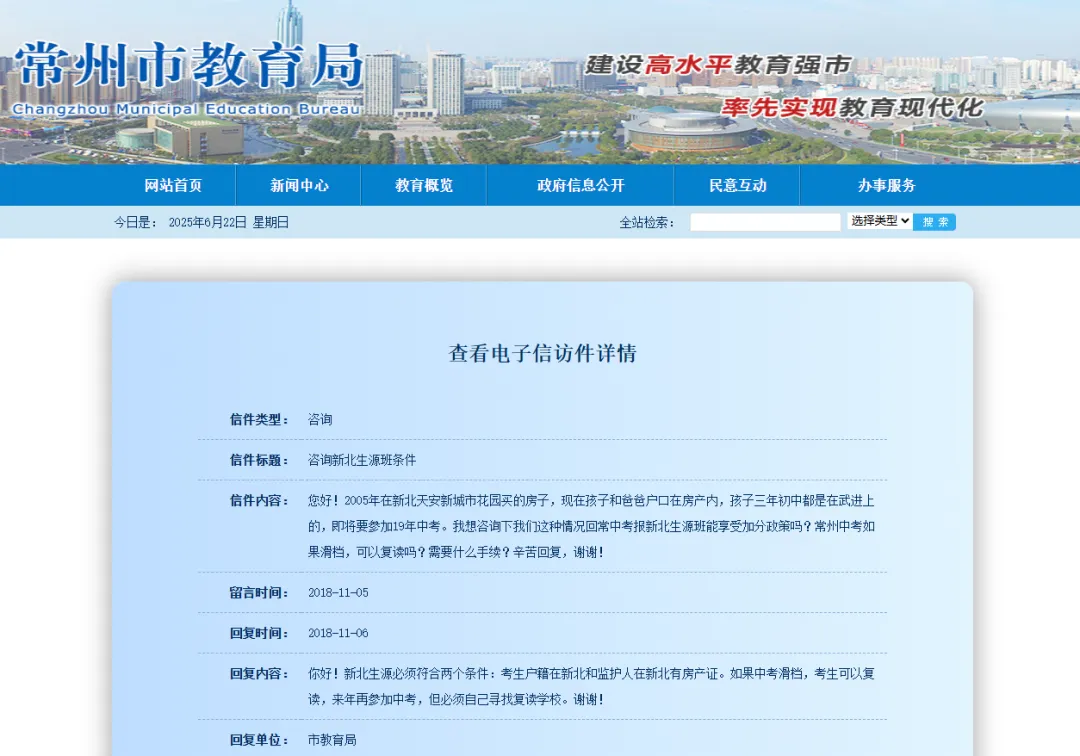1080x756 pixels.
Task: Click the message date 2018-11-05
Action: coord(338,593)
